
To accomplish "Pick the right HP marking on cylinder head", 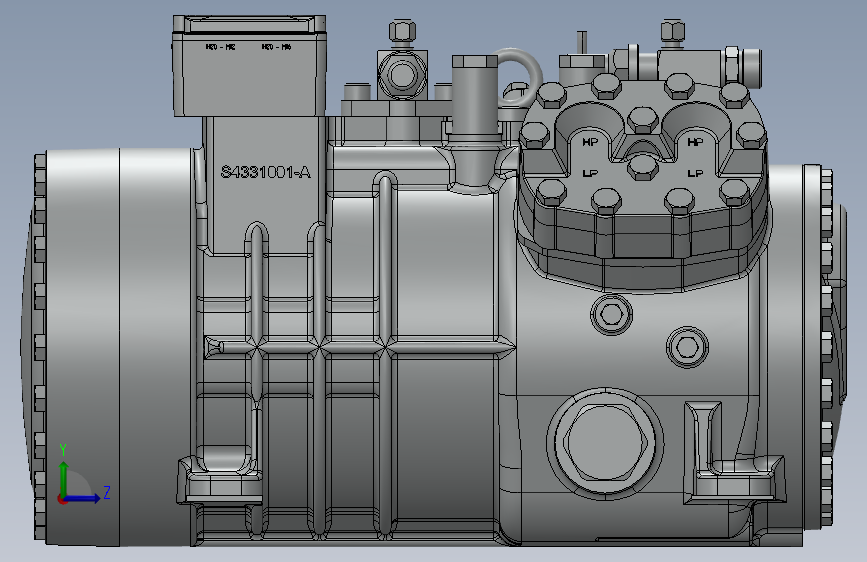I will [x=695, y=142].
